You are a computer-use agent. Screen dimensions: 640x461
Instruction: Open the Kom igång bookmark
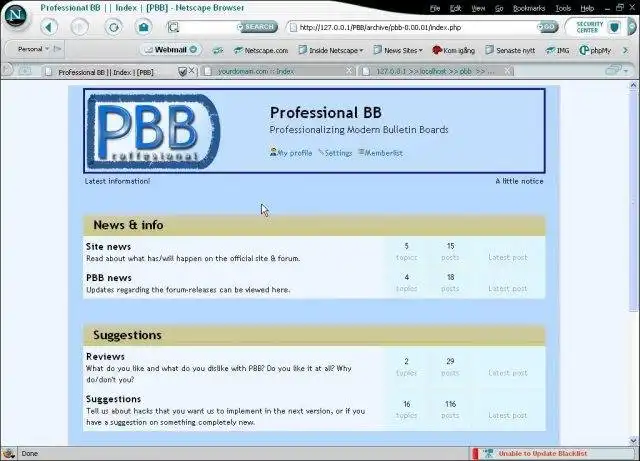point(453,50)
